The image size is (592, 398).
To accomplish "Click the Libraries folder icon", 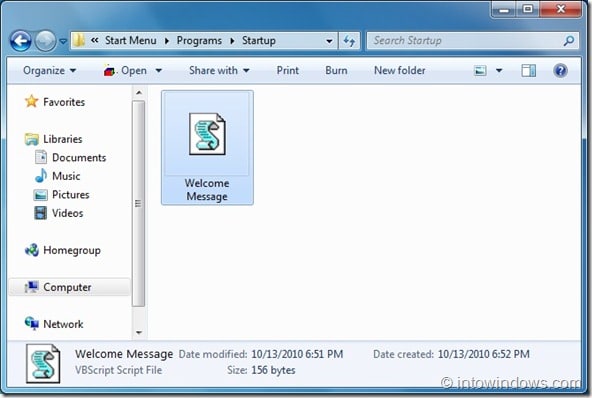I will 32,139.
